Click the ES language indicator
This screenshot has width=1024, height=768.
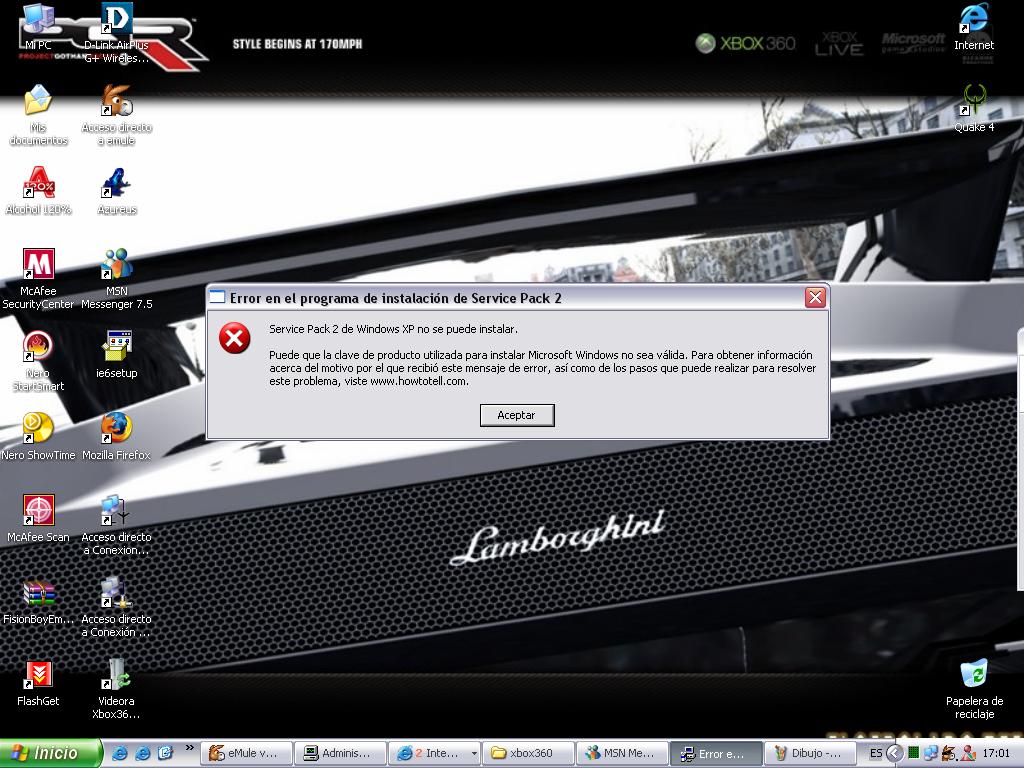tap(876, 753)
